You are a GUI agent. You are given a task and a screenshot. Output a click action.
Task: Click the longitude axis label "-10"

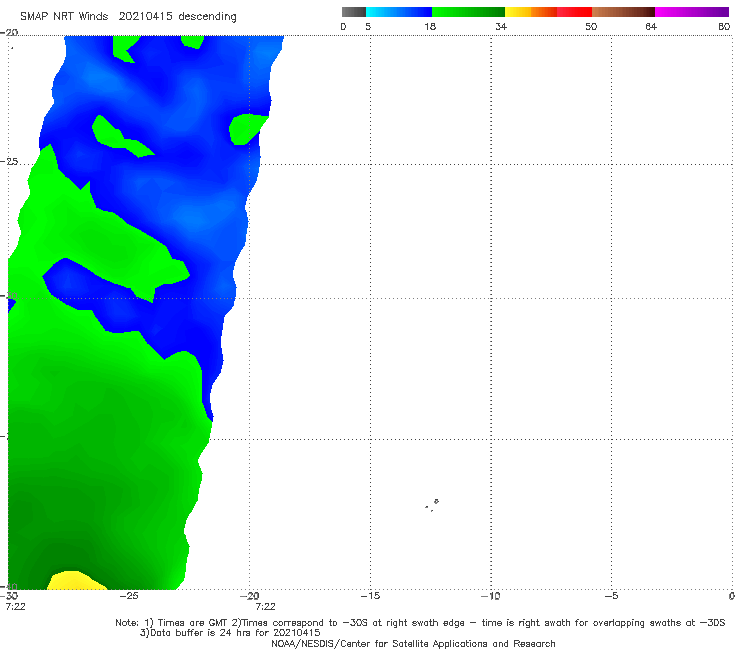pyautogui.click(x=491, y=596)
